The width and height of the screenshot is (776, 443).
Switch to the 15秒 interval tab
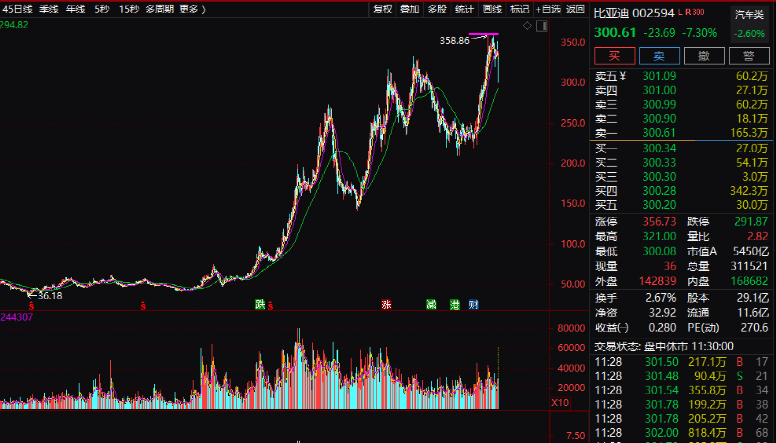click(129, 9)
